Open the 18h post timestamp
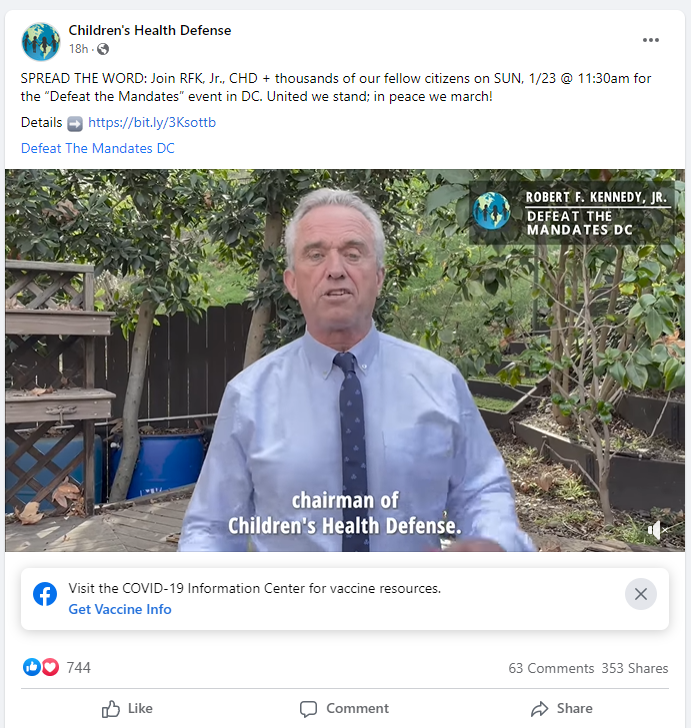 coord(78,49)
